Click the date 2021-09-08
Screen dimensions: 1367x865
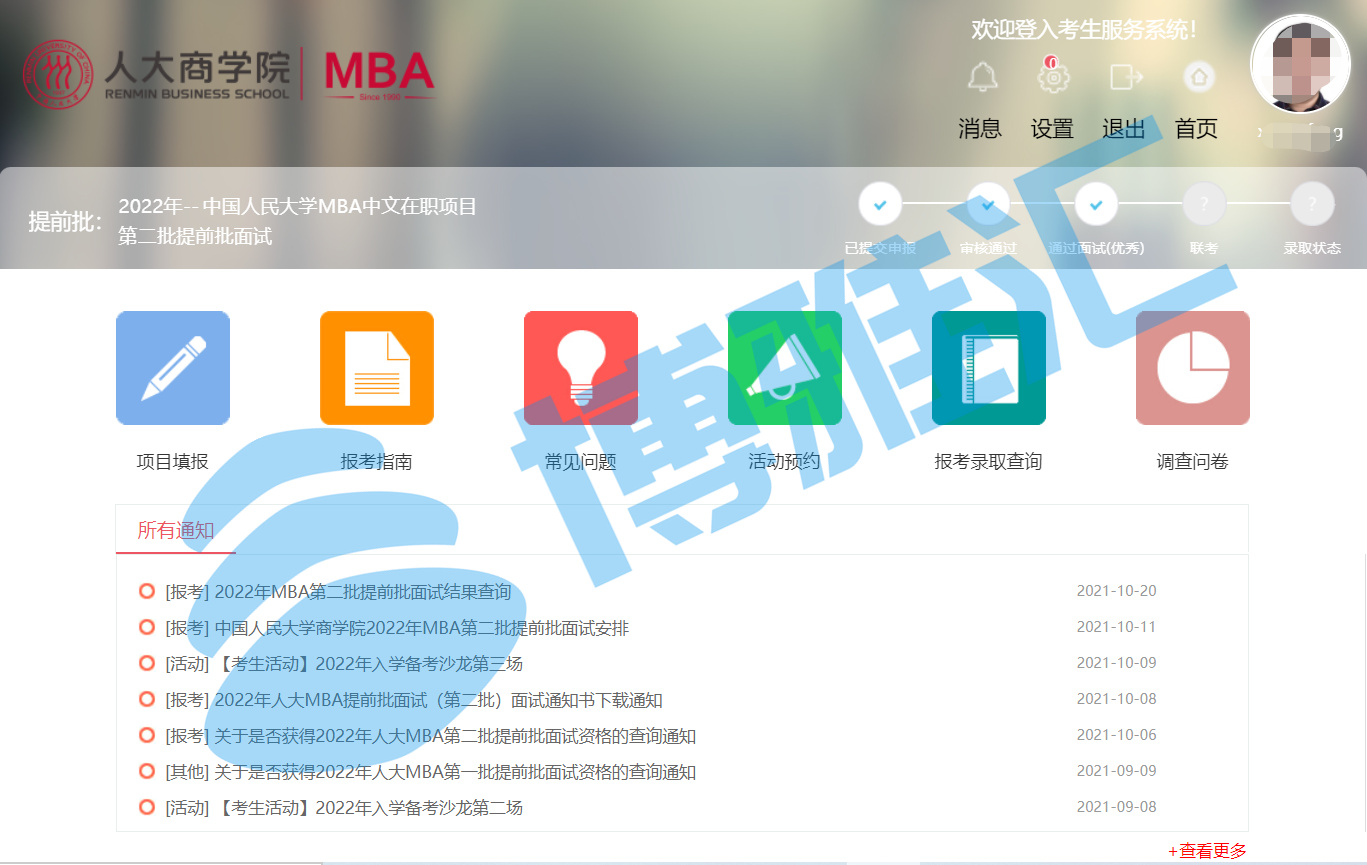pyautogui.click(x=1116, y=807)
